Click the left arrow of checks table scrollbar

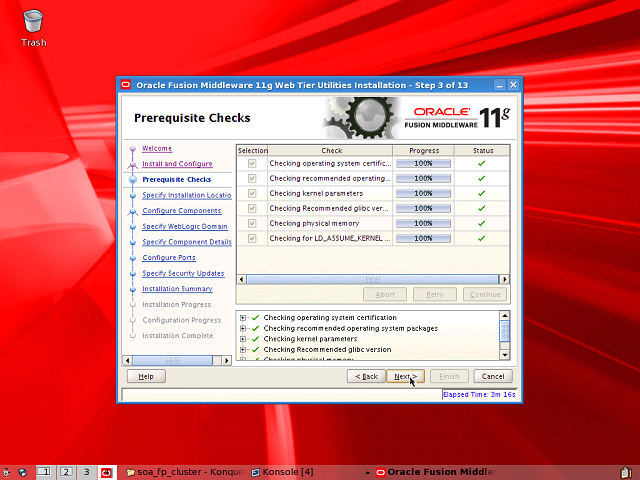[x=241, y=280]
